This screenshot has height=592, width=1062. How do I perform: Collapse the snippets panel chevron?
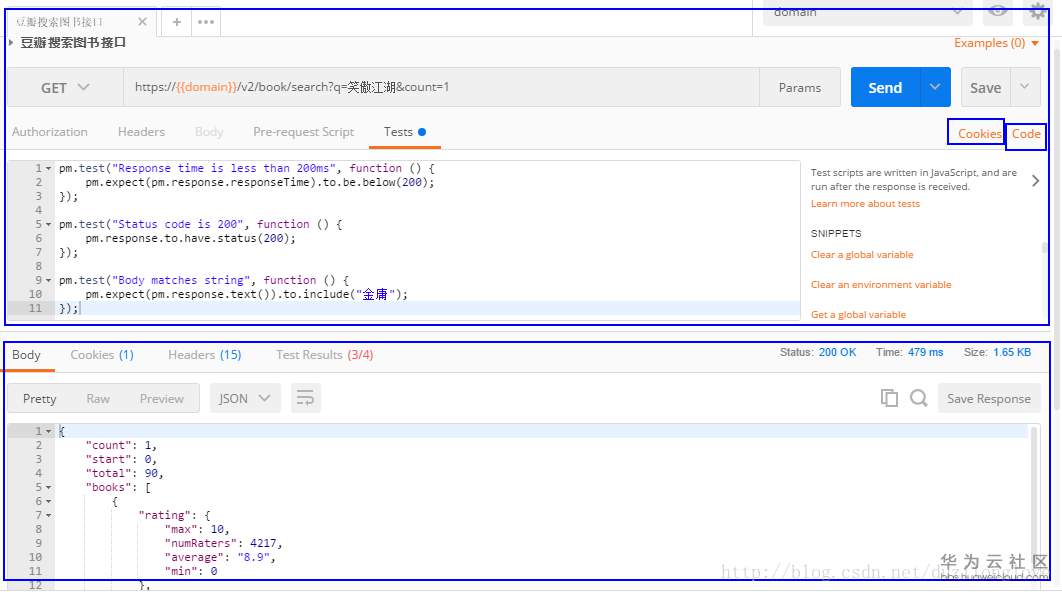1035,181
